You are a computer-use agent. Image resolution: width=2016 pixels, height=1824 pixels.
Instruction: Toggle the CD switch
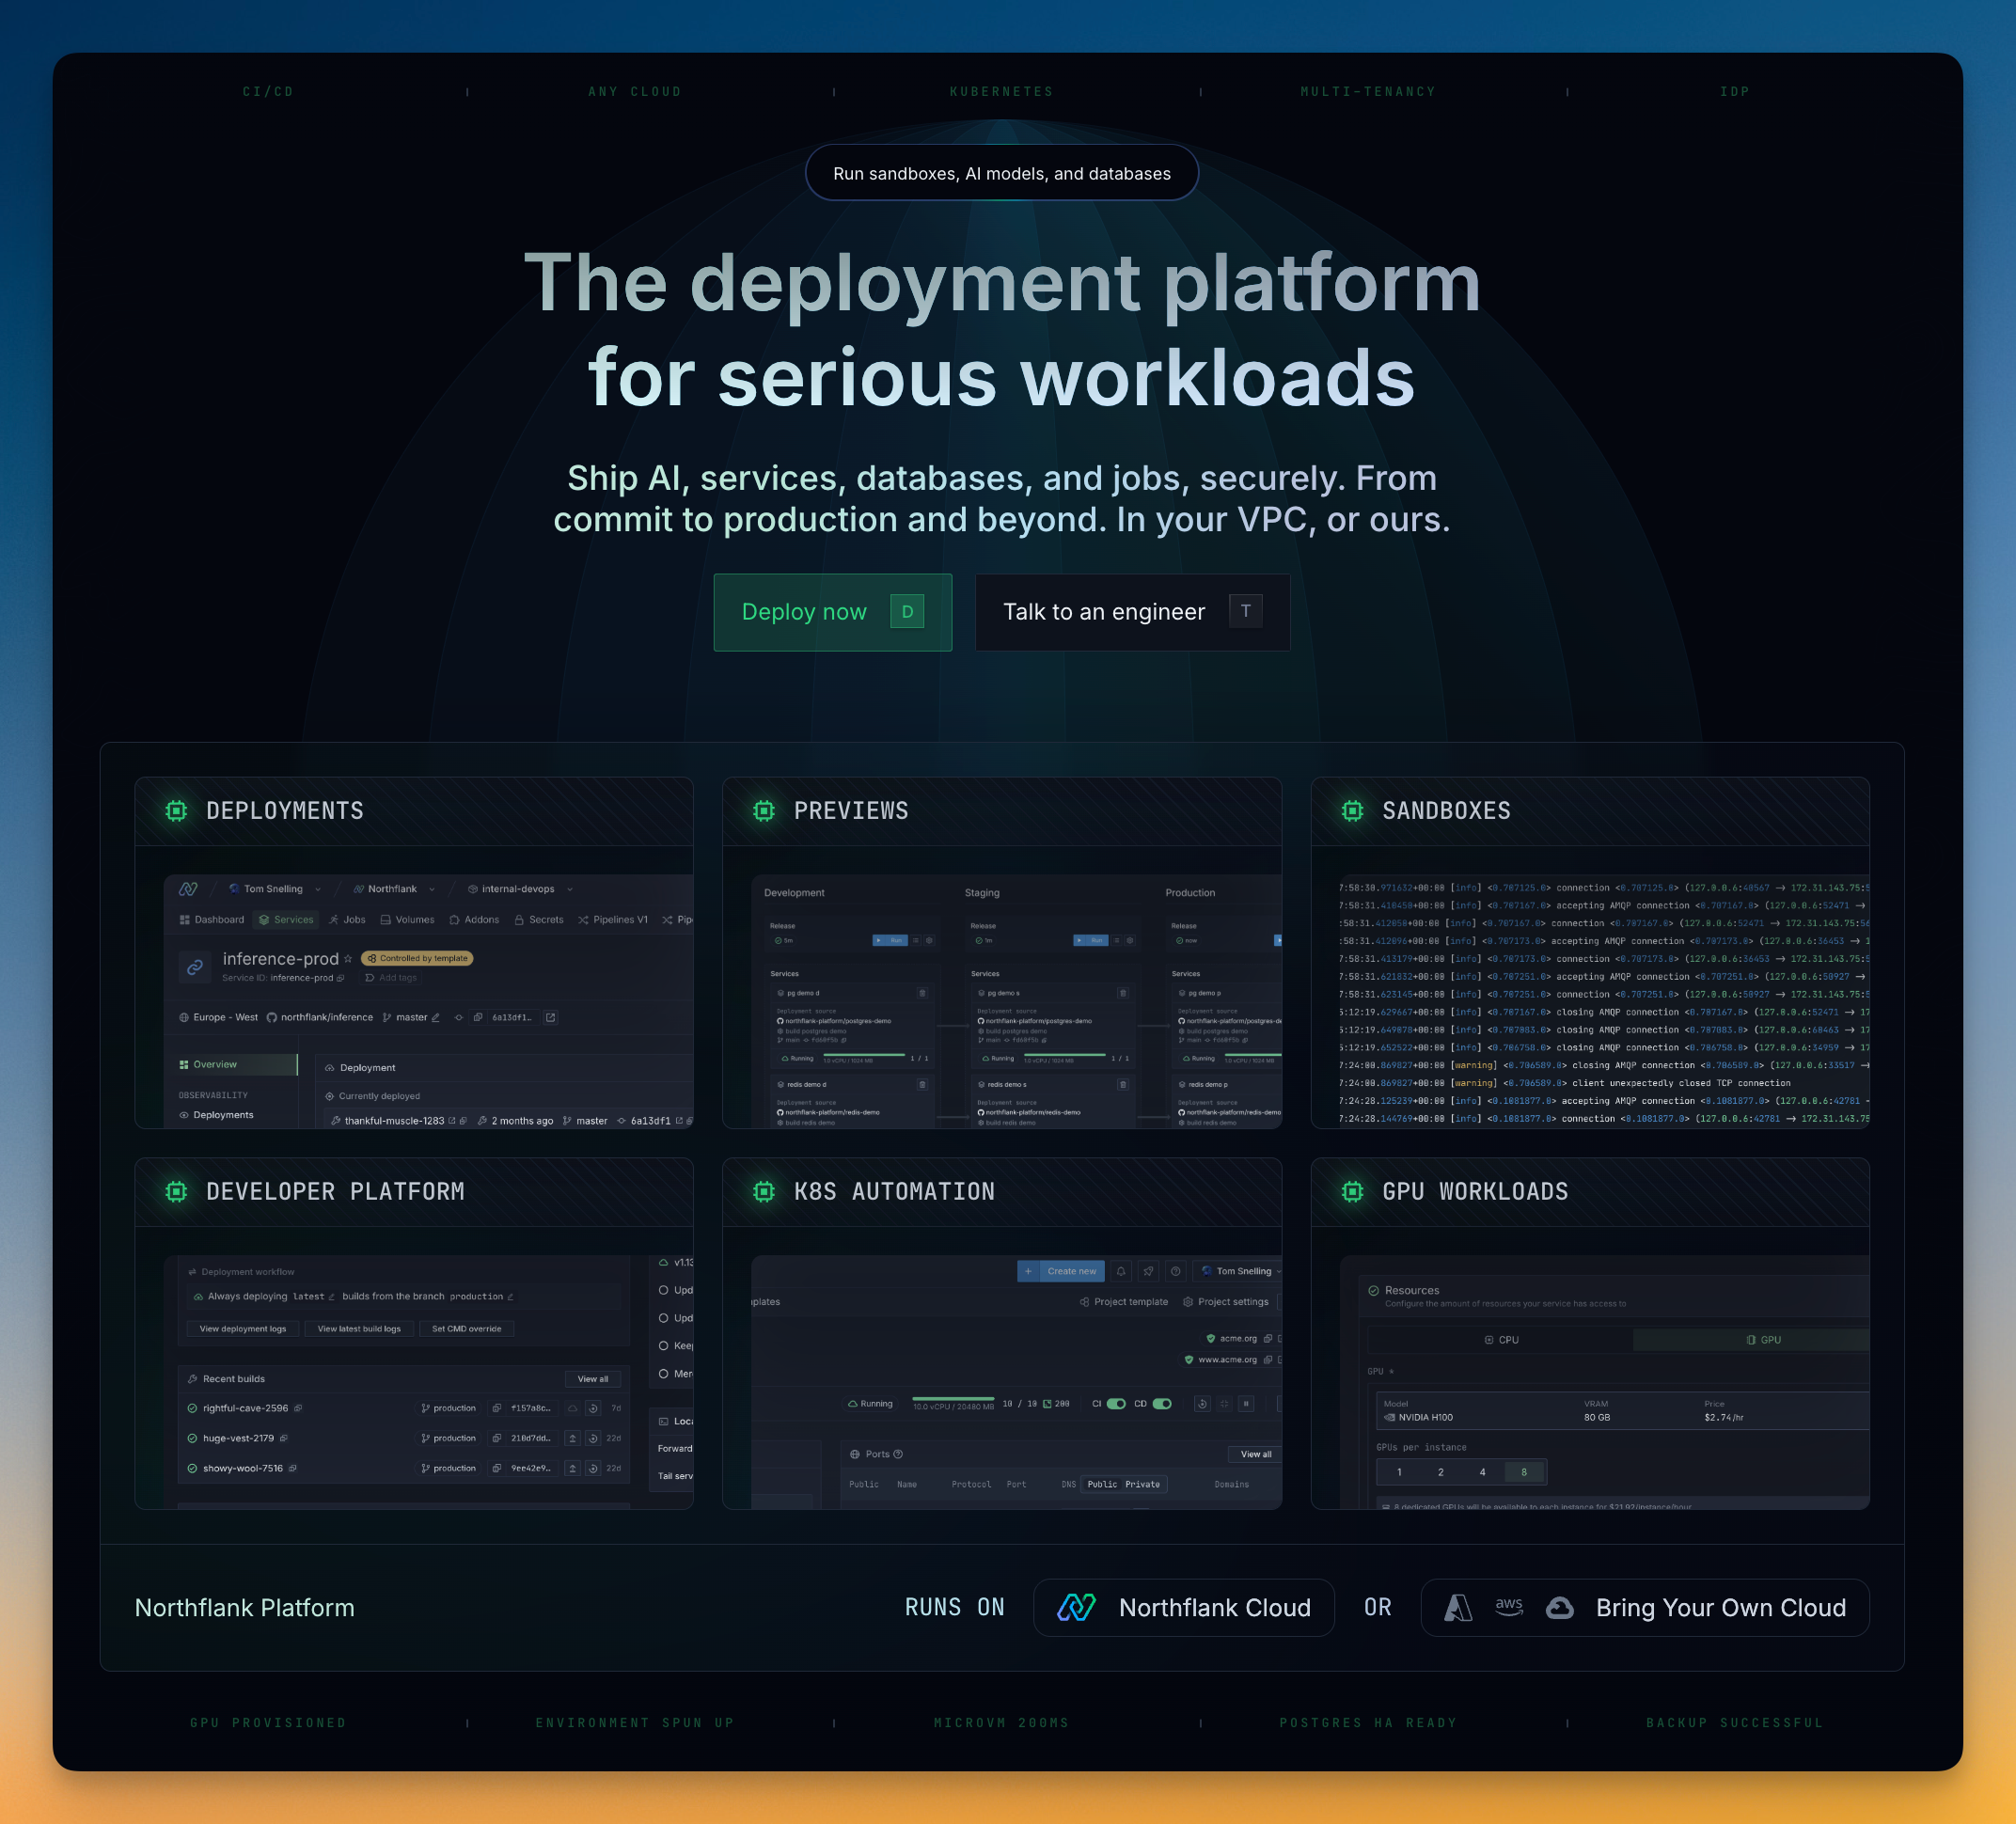coord(1162,1403)
